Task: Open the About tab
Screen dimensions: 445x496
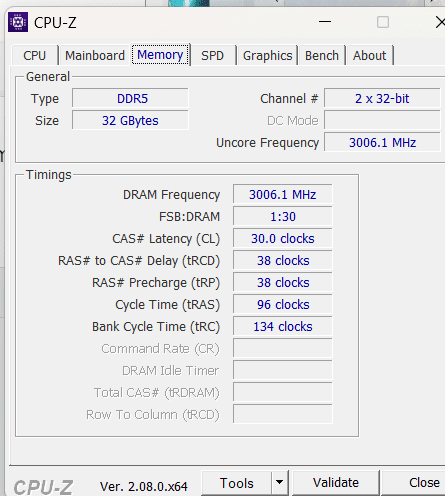Action: (x=369, y=56)
